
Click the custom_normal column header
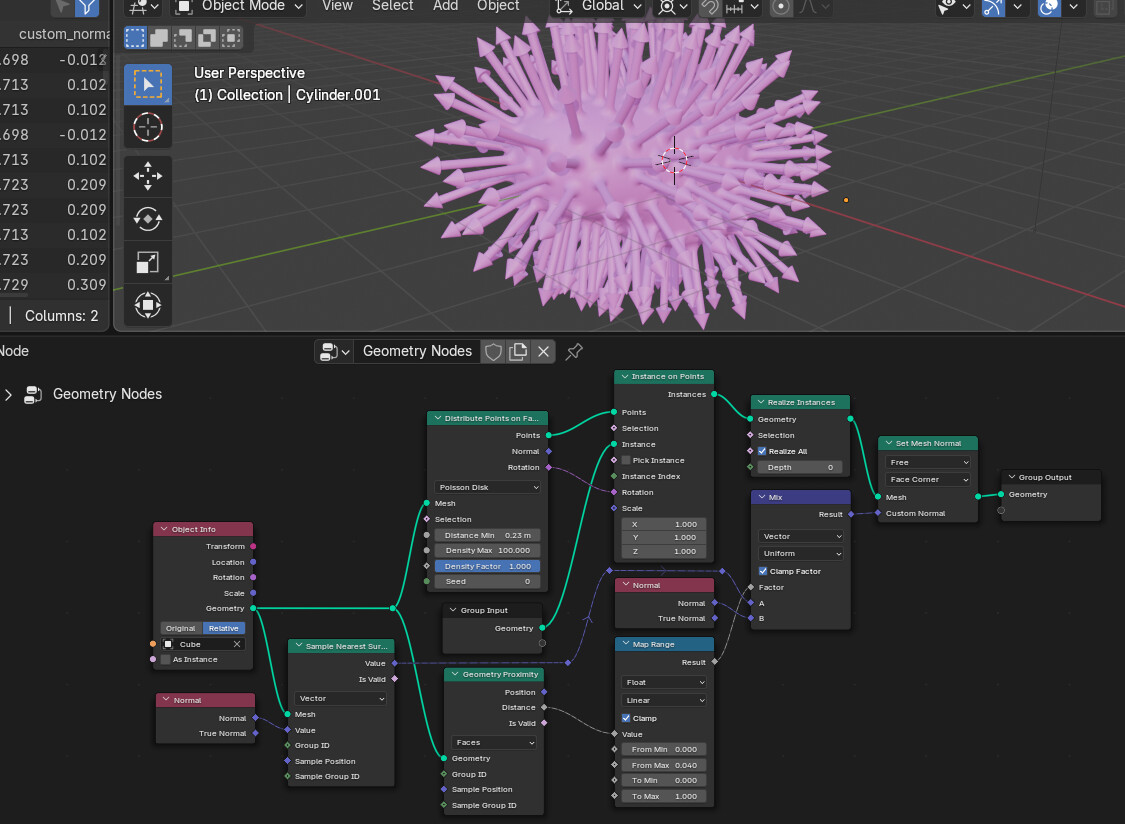(63, 34)
